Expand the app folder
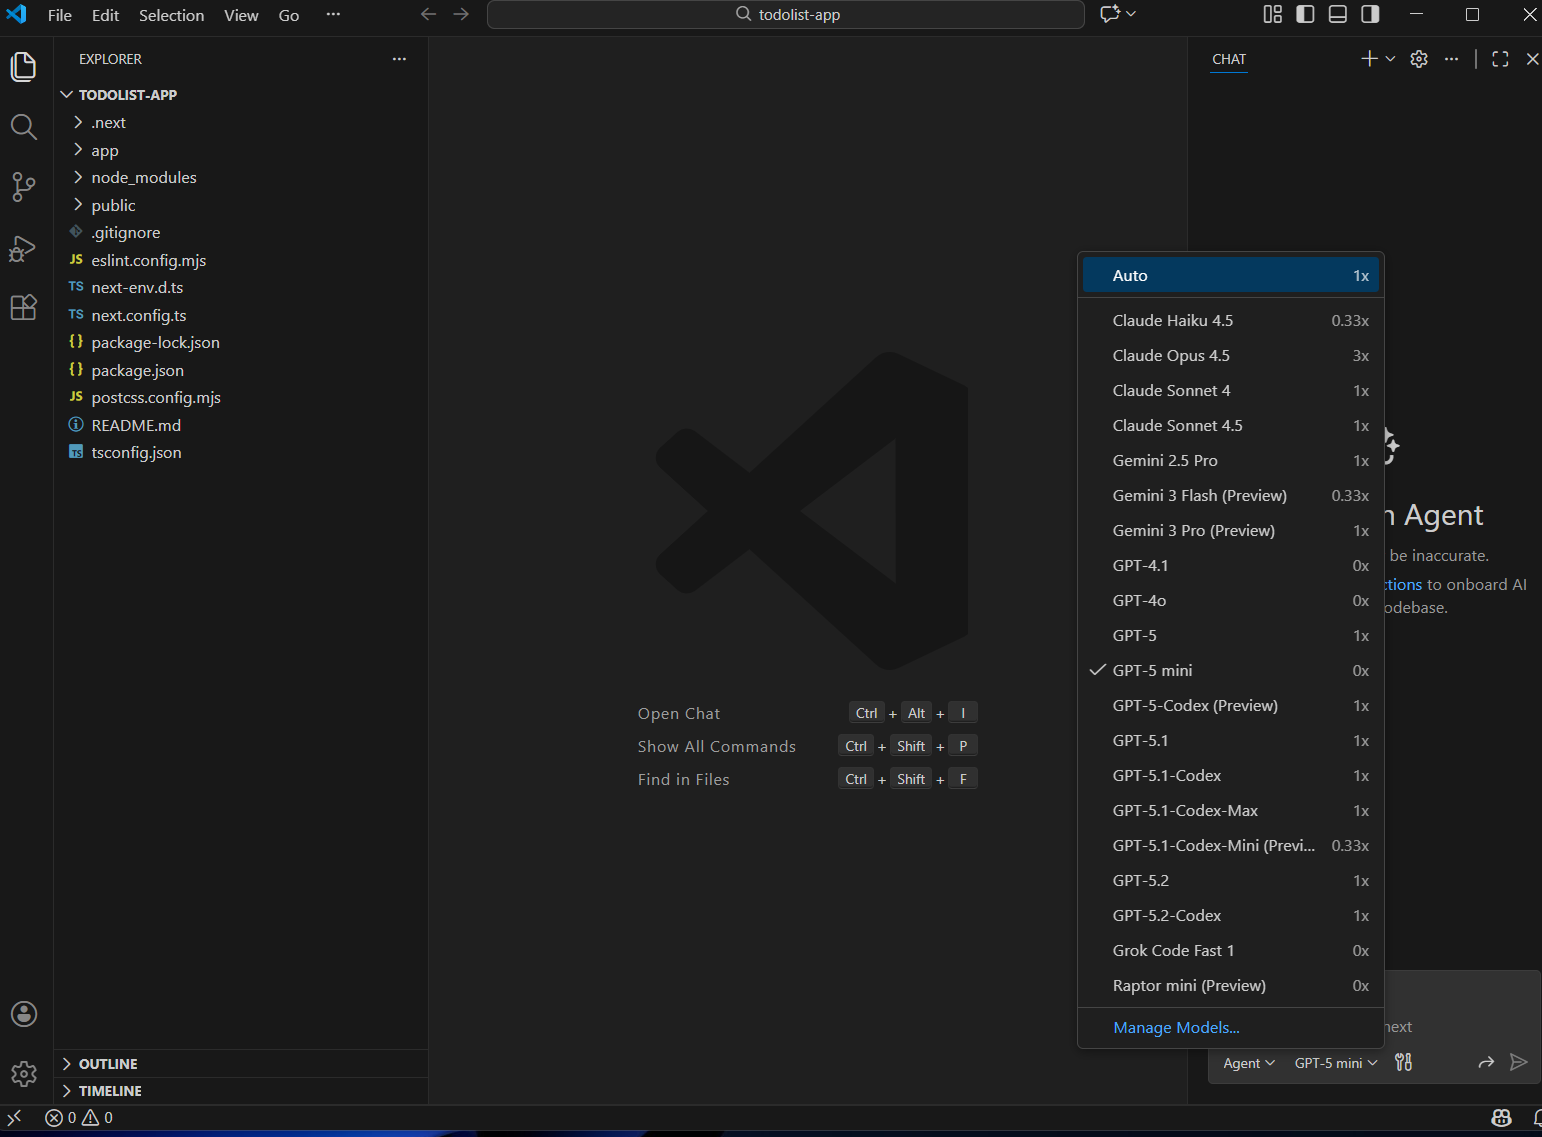The image size is (1542, 1137). [241, 150]
